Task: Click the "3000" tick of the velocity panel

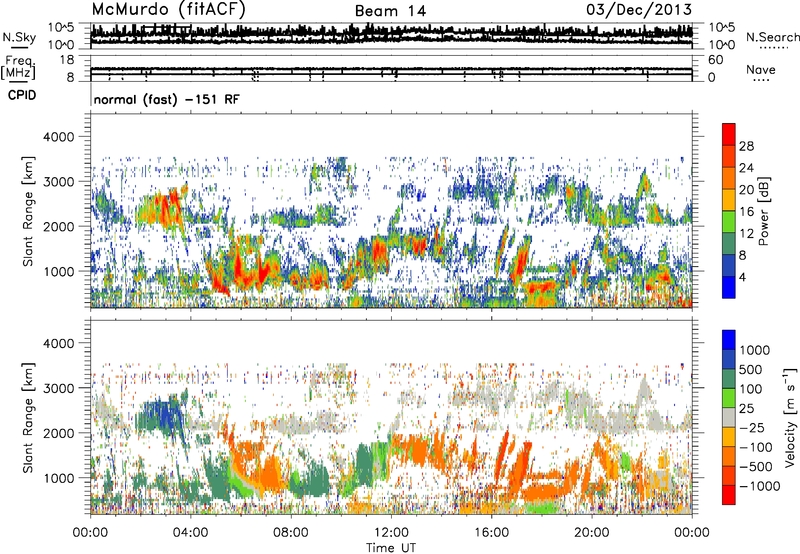Action: 58,388
